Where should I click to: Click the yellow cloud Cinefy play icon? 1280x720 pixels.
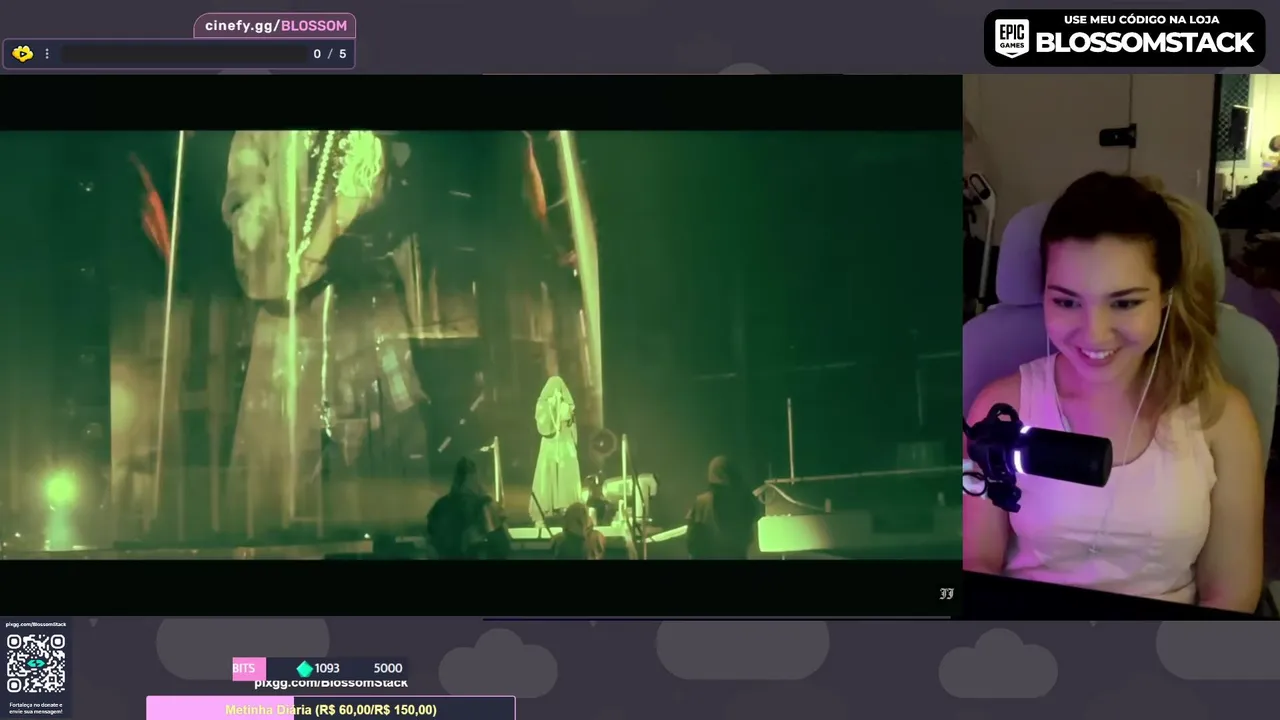point(22,54)
